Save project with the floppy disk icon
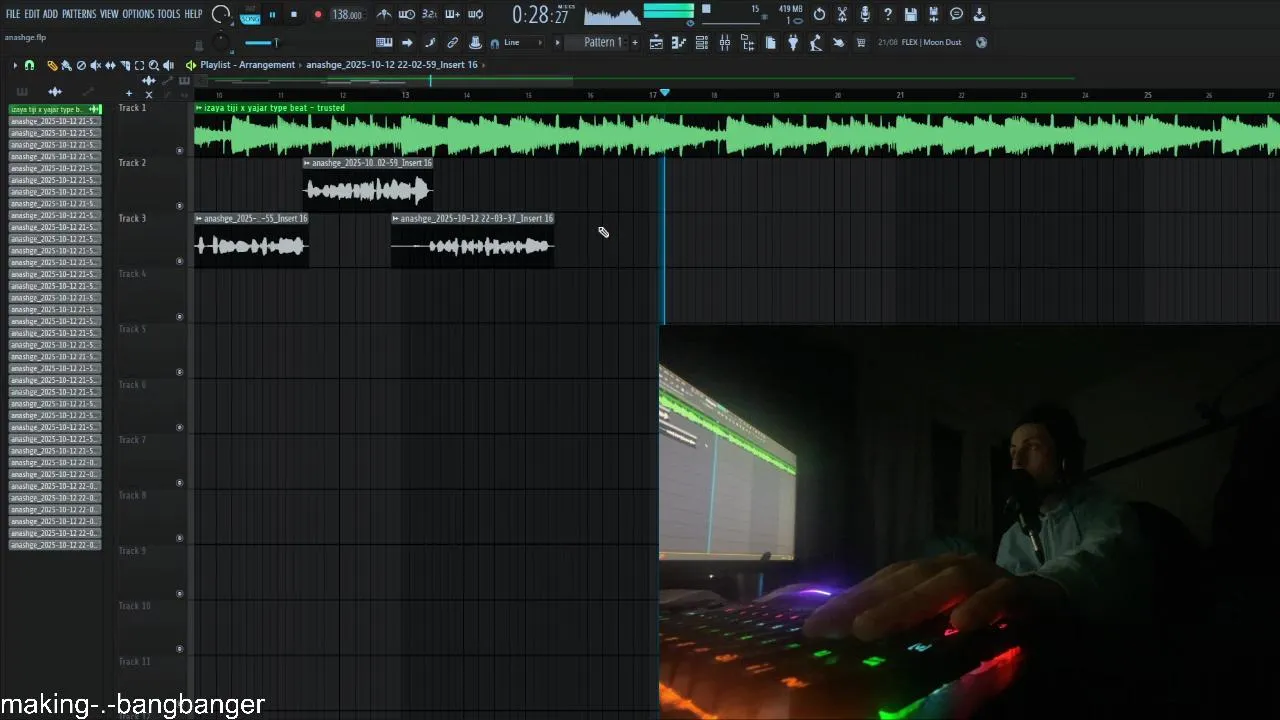Viewport: 1280px width, 720px height. click(x=911, y=14)
